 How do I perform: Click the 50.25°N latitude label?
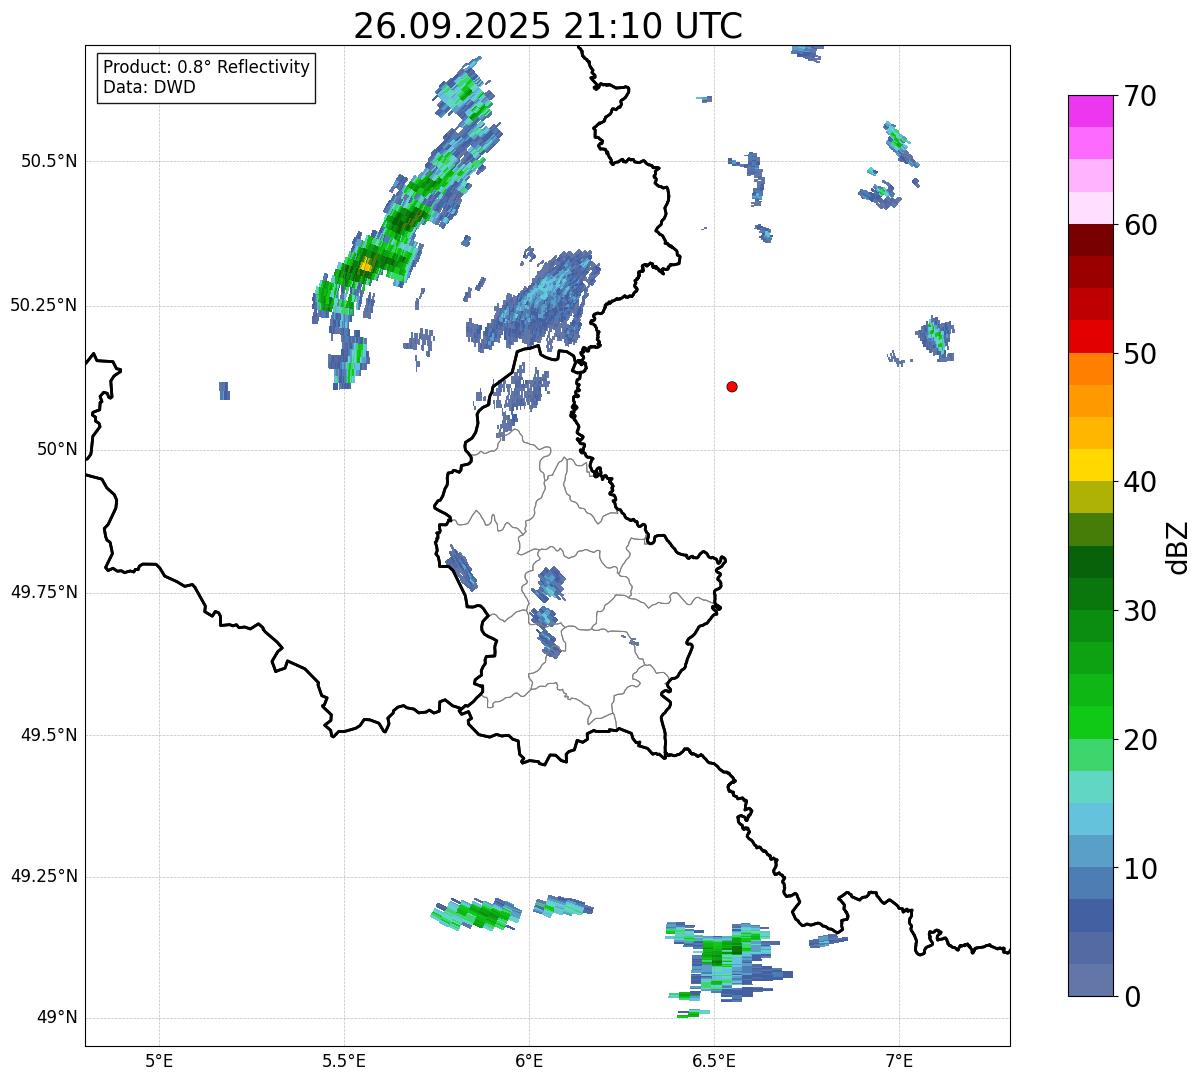pyautogui.click(x=44, y=305)
